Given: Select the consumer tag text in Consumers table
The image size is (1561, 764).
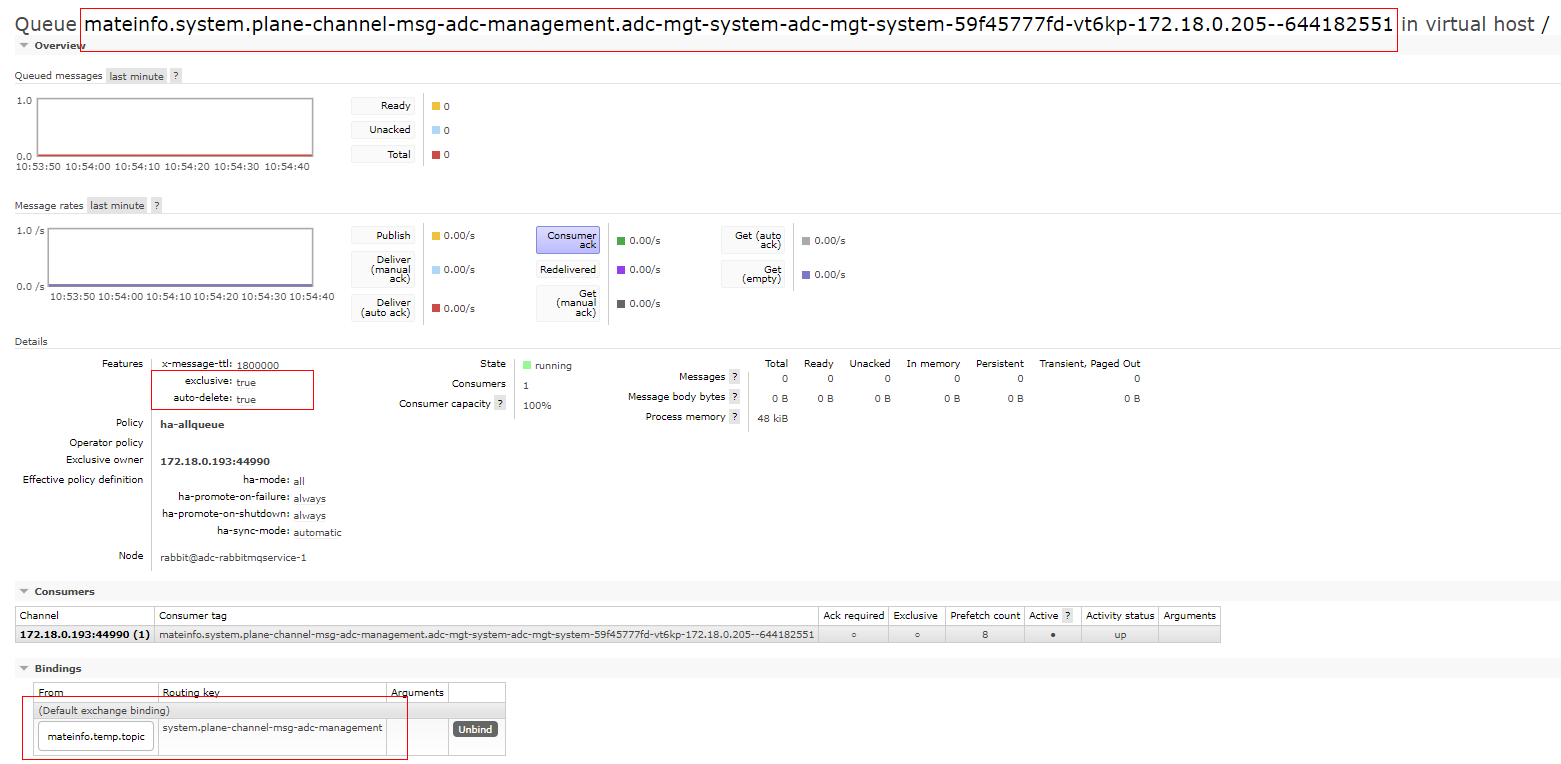Looking at the screenshot, I should (x=487, y=634).
